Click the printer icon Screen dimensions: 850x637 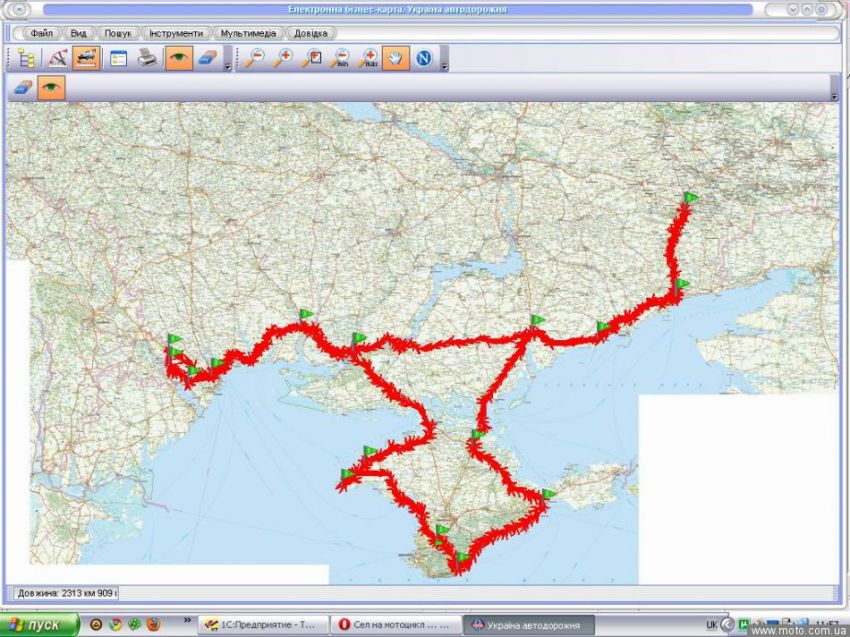pyautogui.click(x=147, y=58)
